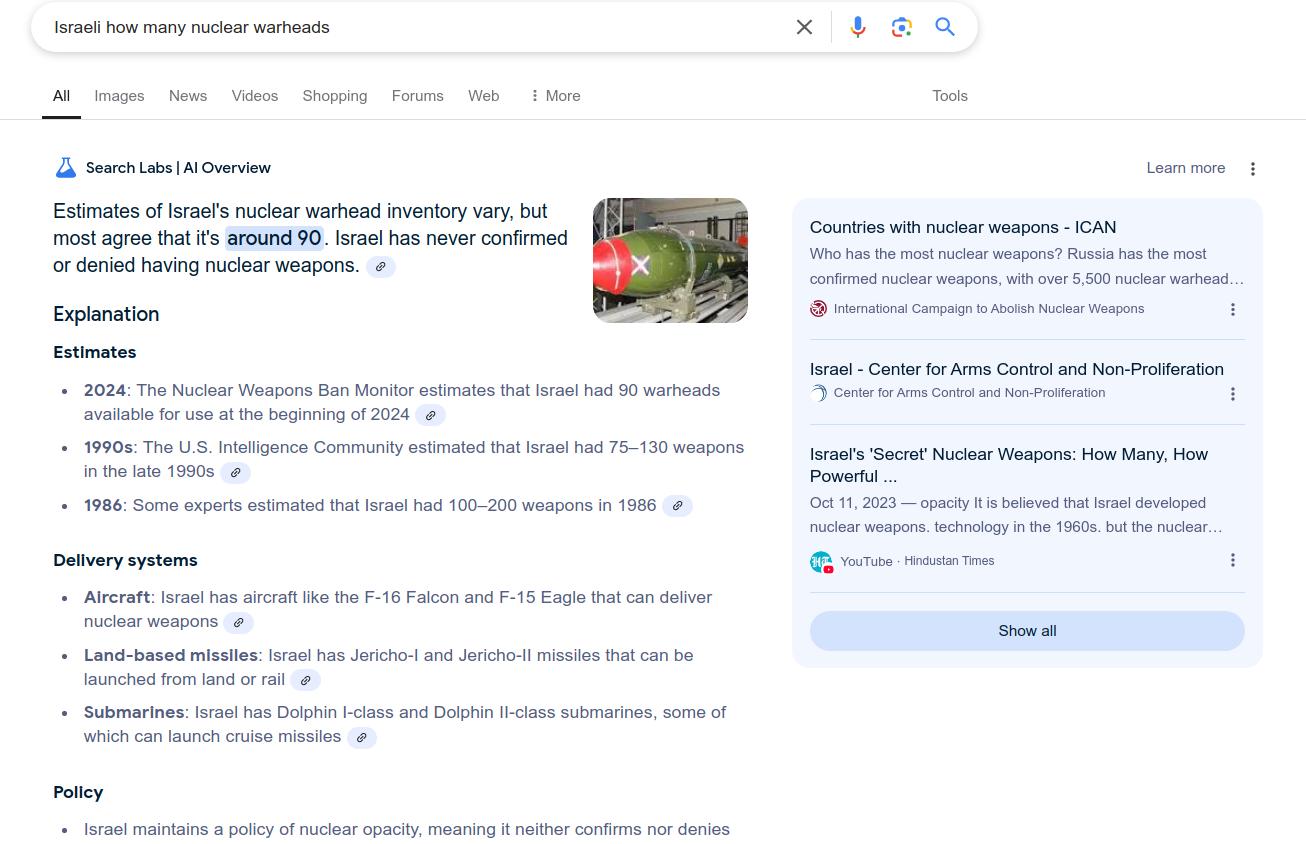The image size is (1306, 844).
Task: Open AI Overview three-dot options menu
Action: pyautogui.click(x=1252, y=169)
